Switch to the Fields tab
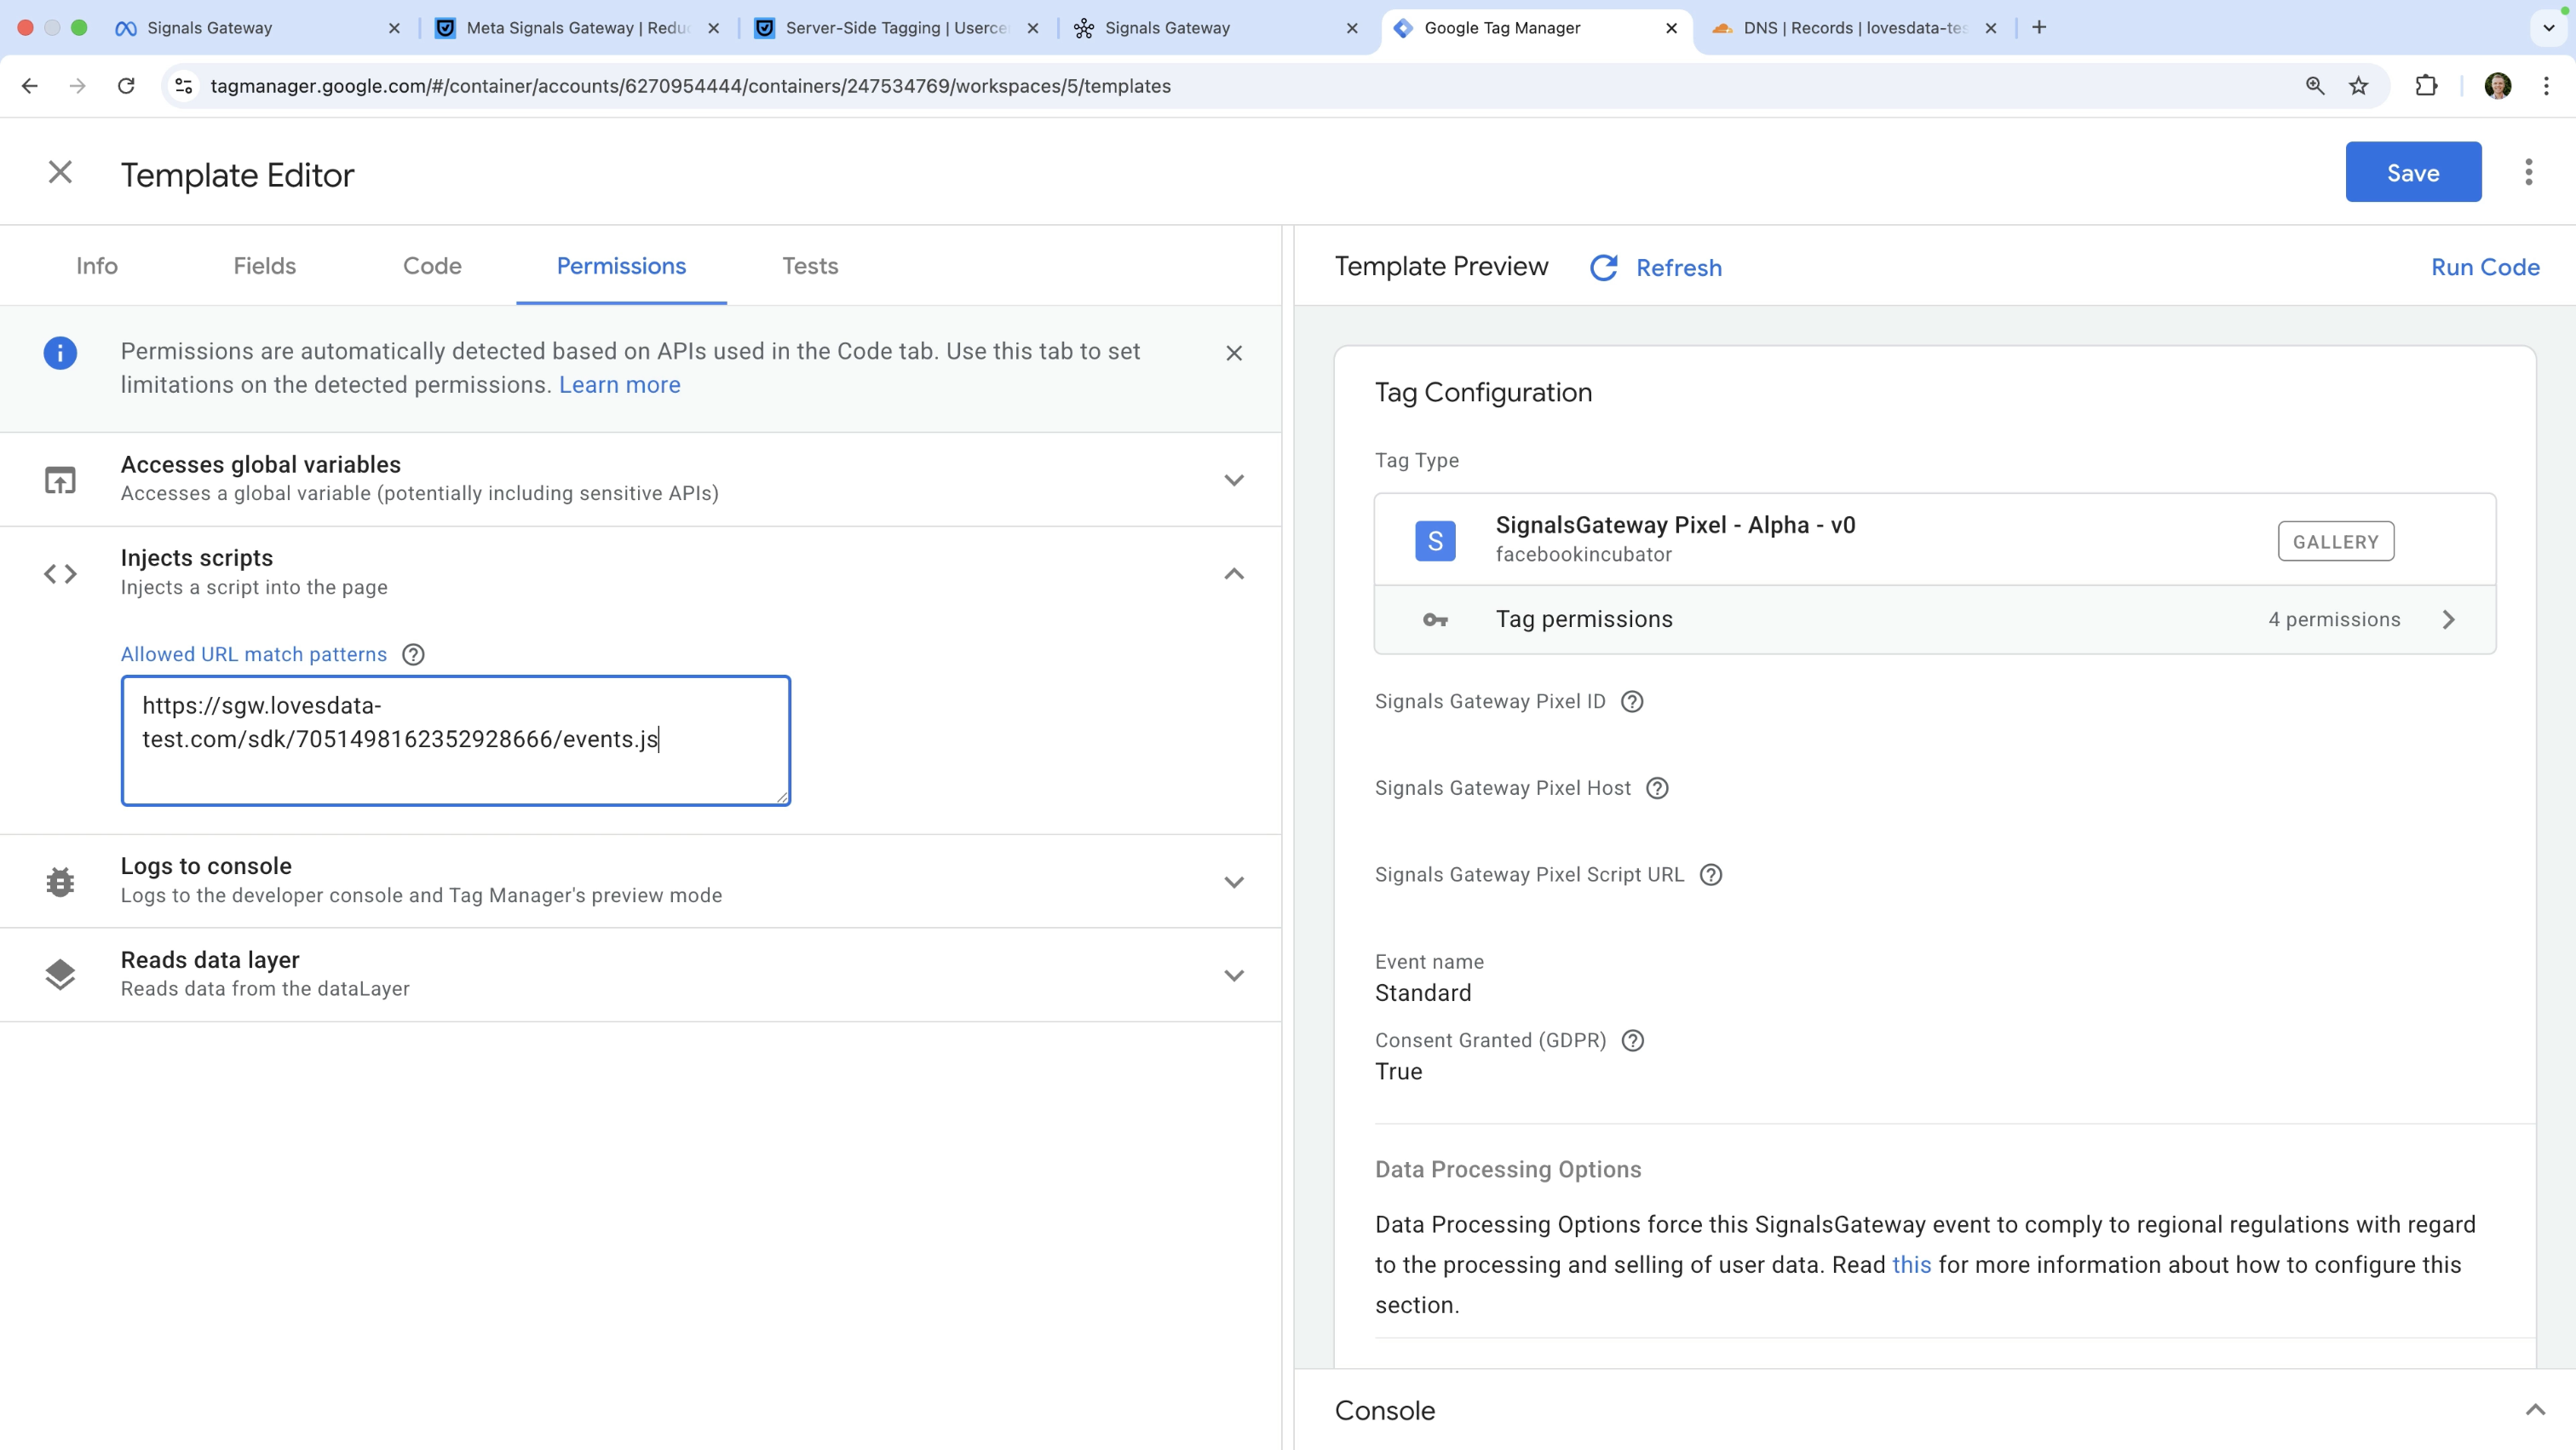This screenshot has width=2576, height=1450. [264, 266]
